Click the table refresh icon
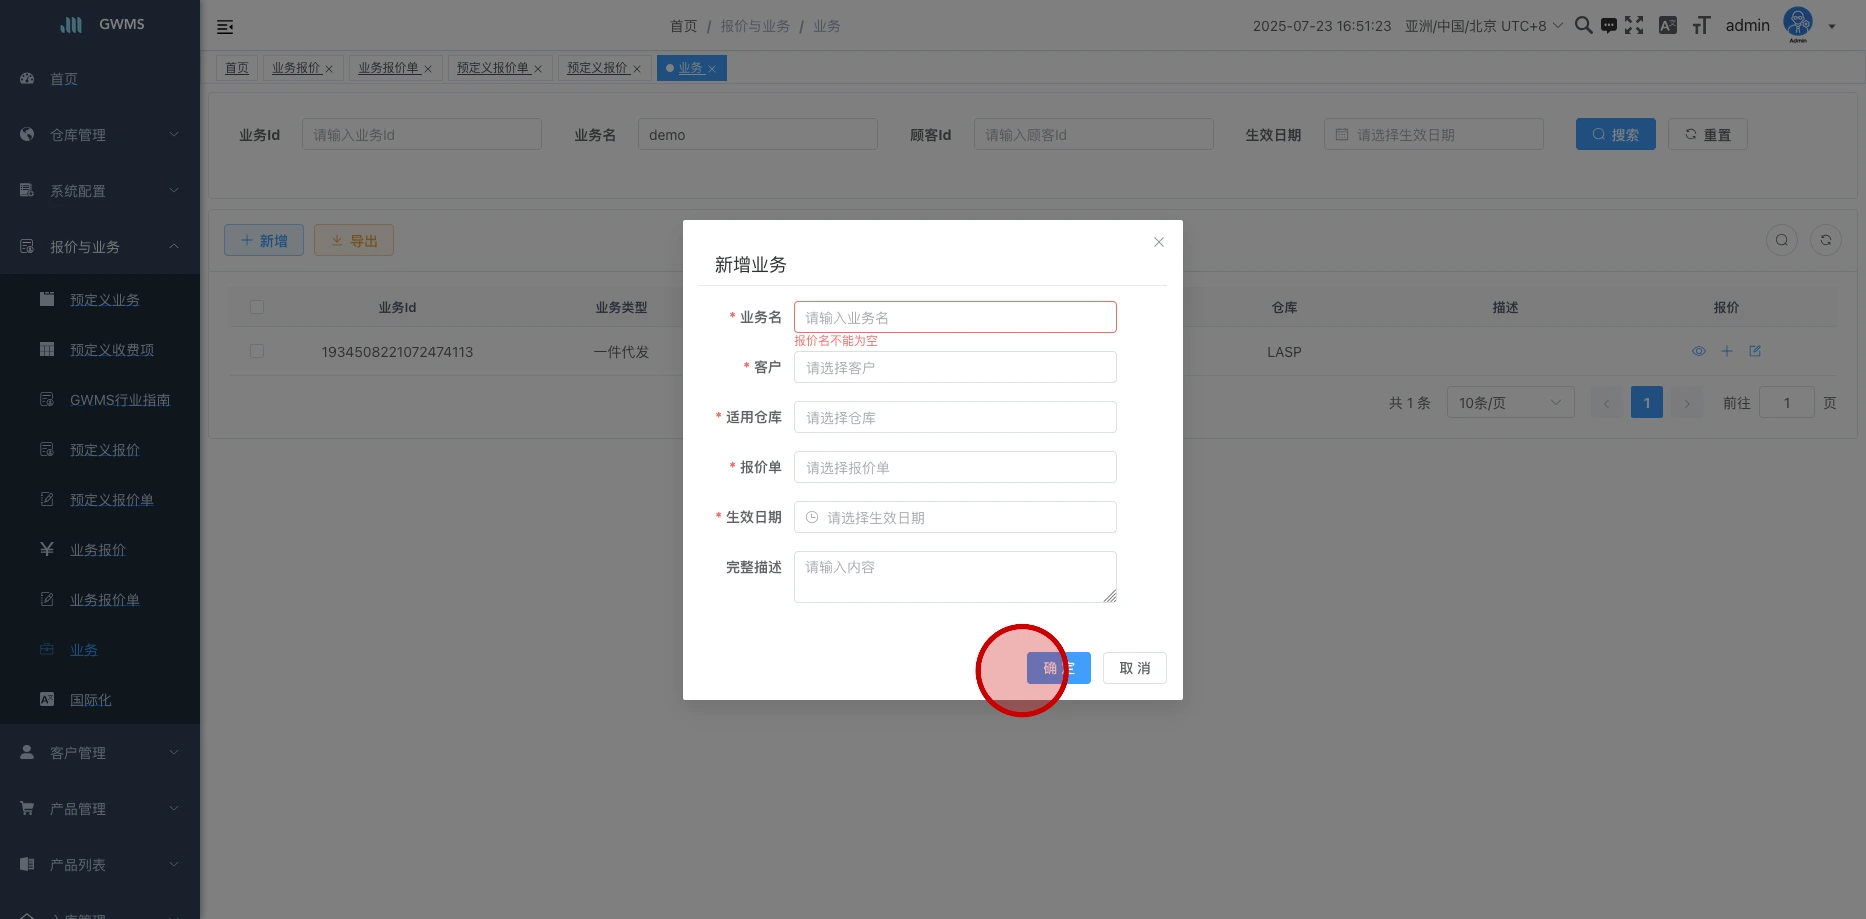 pos(1825,240)
